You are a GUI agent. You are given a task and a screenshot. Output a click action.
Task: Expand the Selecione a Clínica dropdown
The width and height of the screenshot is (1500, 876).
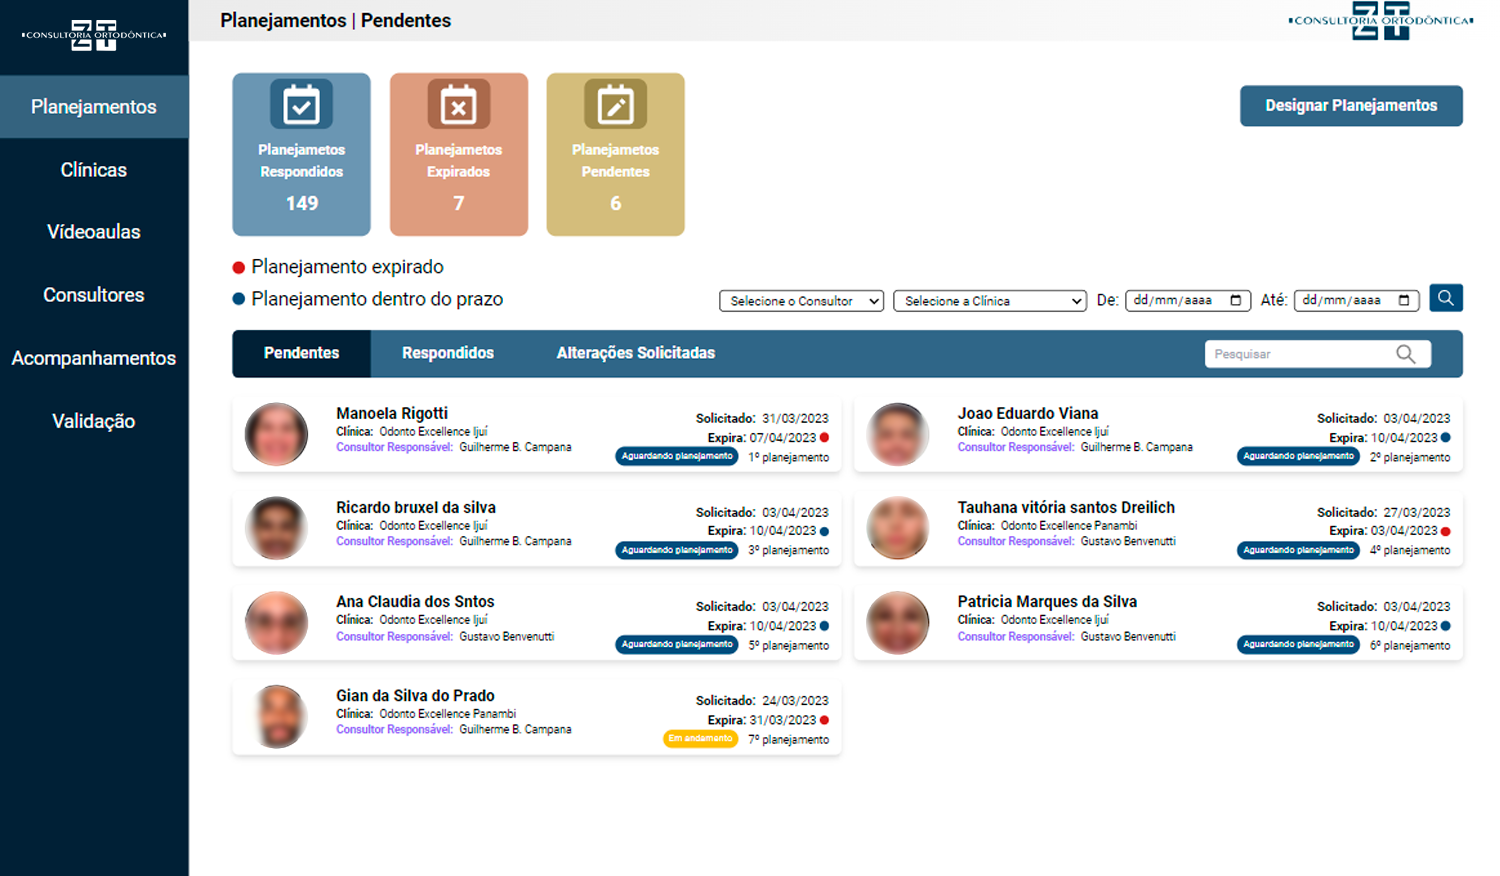[x=989, y=301]
